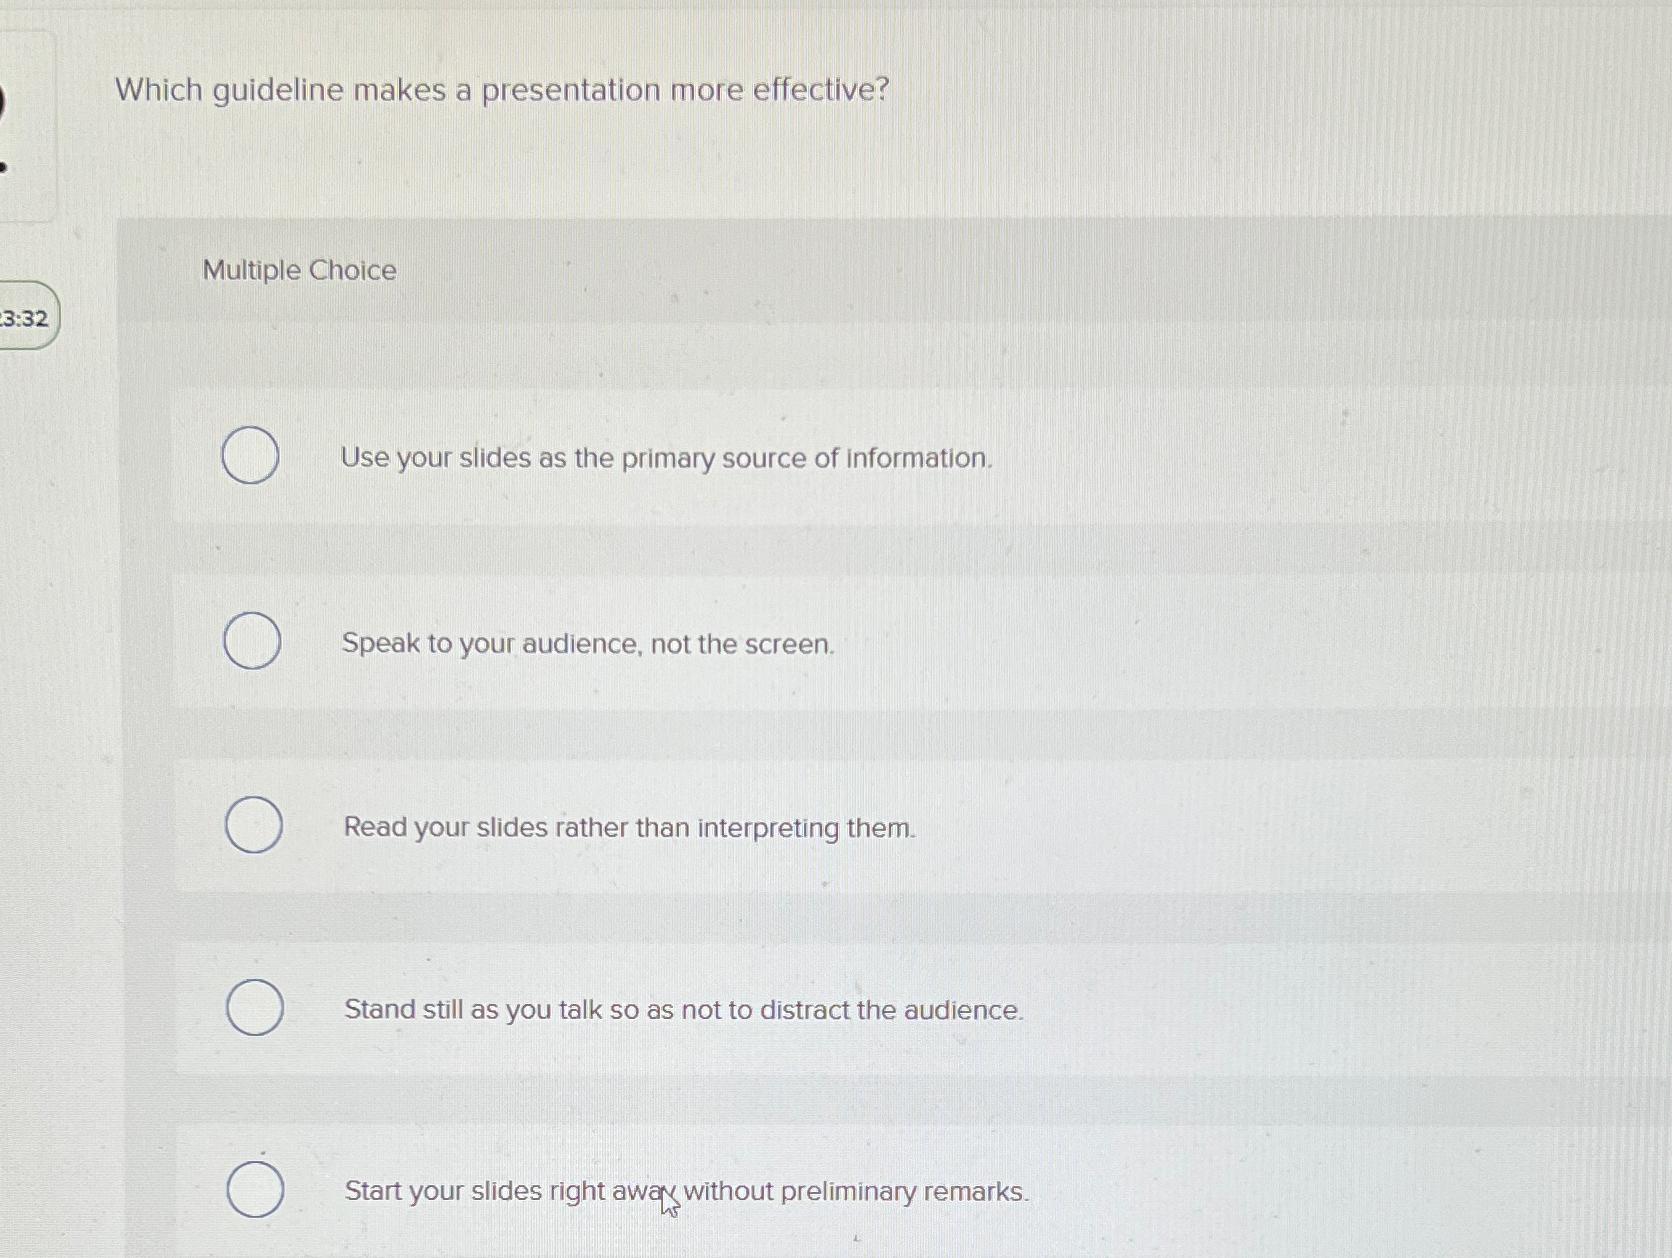This screenshot has width=1672, height=1258.
Task: Pick the "Start your slides right away" option
Action: [254, 1190]
